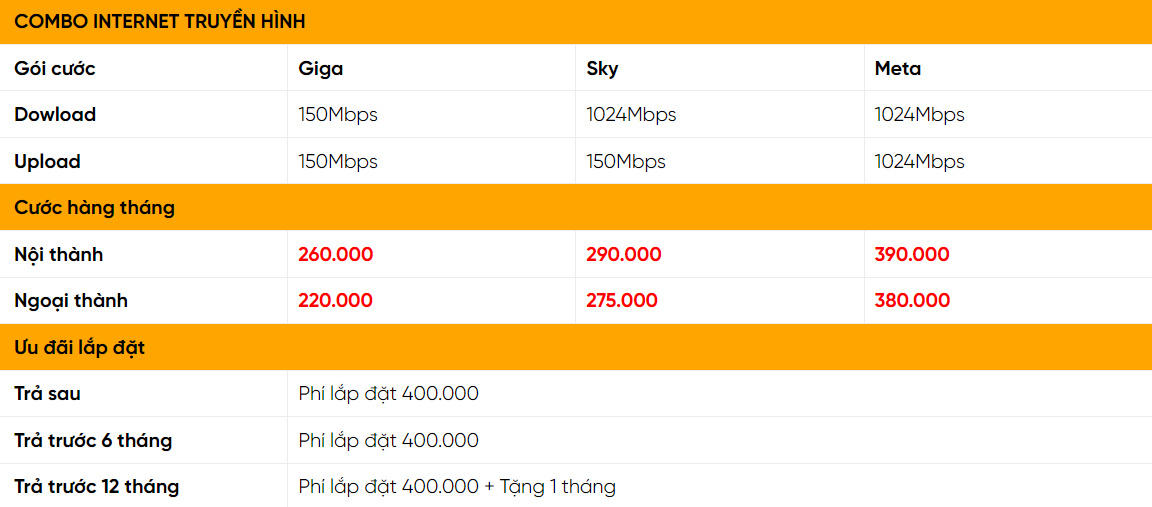
Task: Click Meta Nội thành price 390.000
Action: pos(911,254)
